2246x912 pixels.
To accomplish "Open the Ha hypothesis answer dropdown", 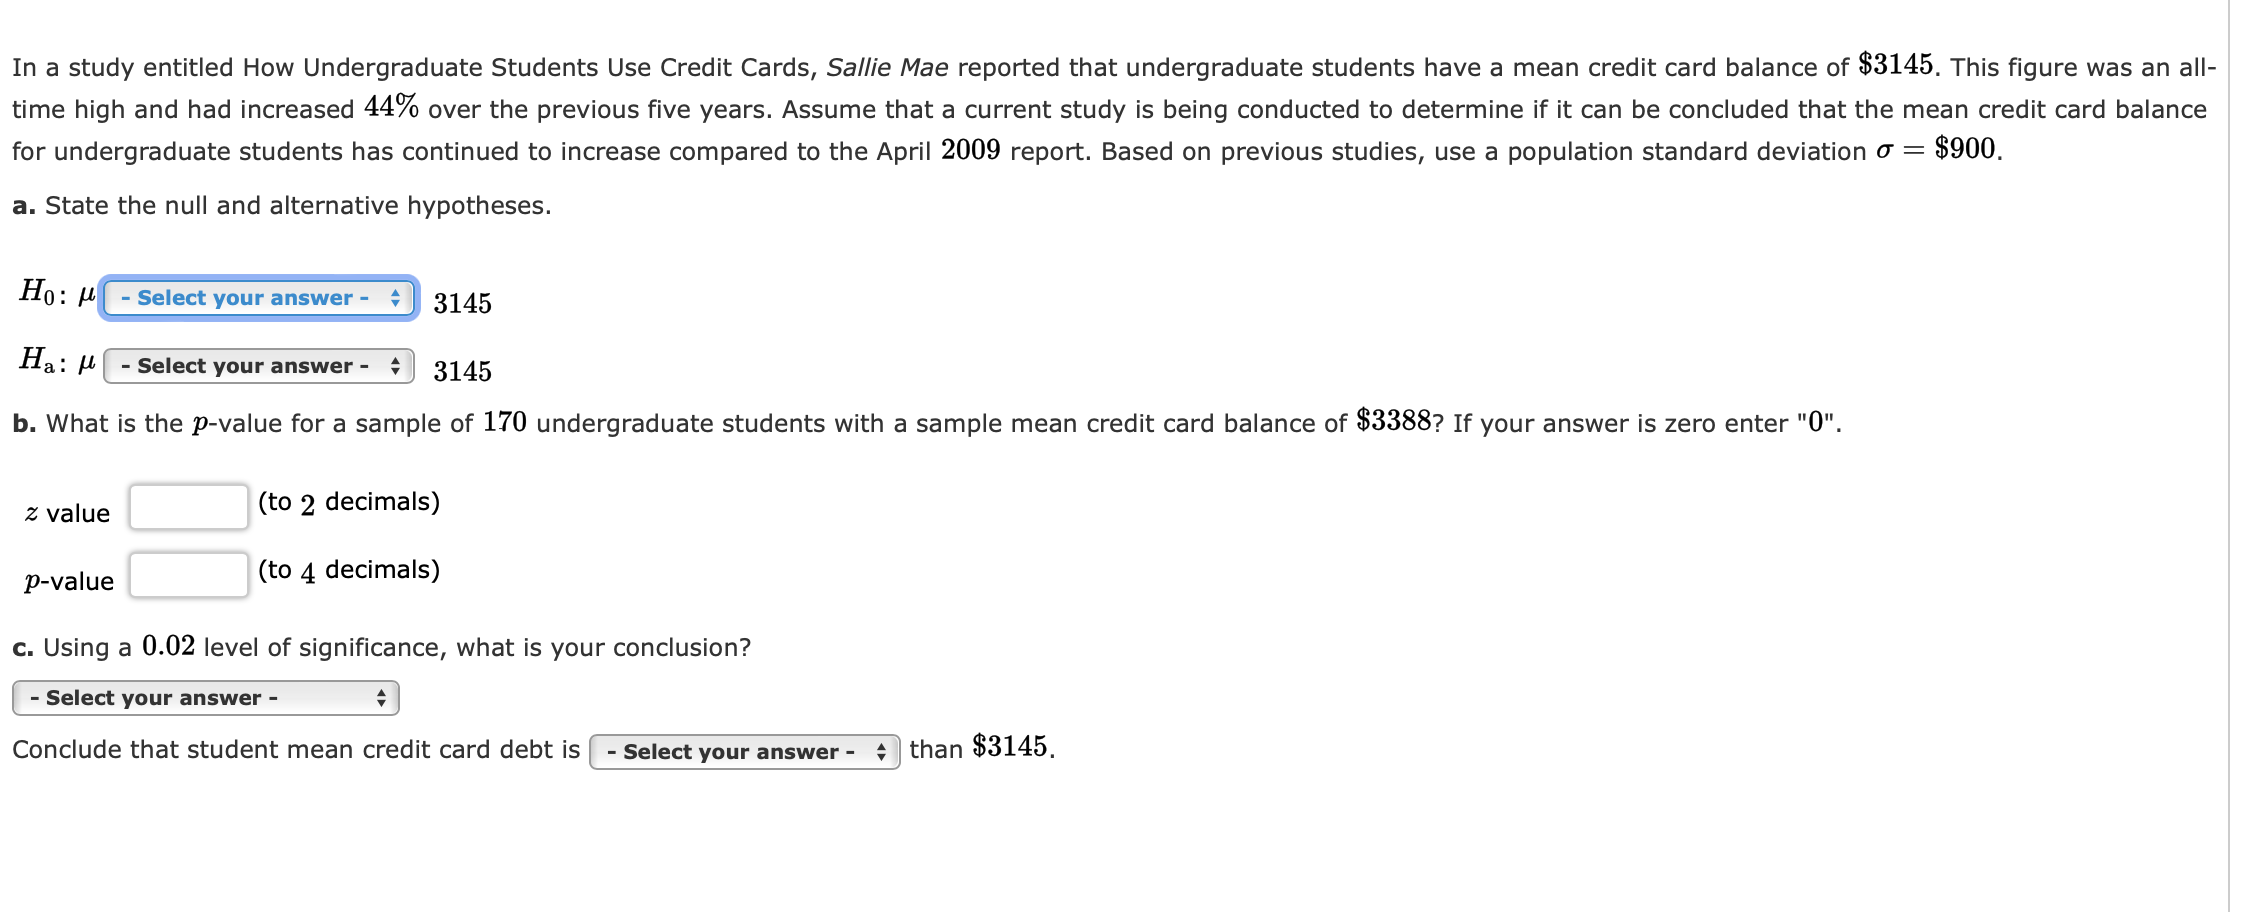I will point(258,365).
